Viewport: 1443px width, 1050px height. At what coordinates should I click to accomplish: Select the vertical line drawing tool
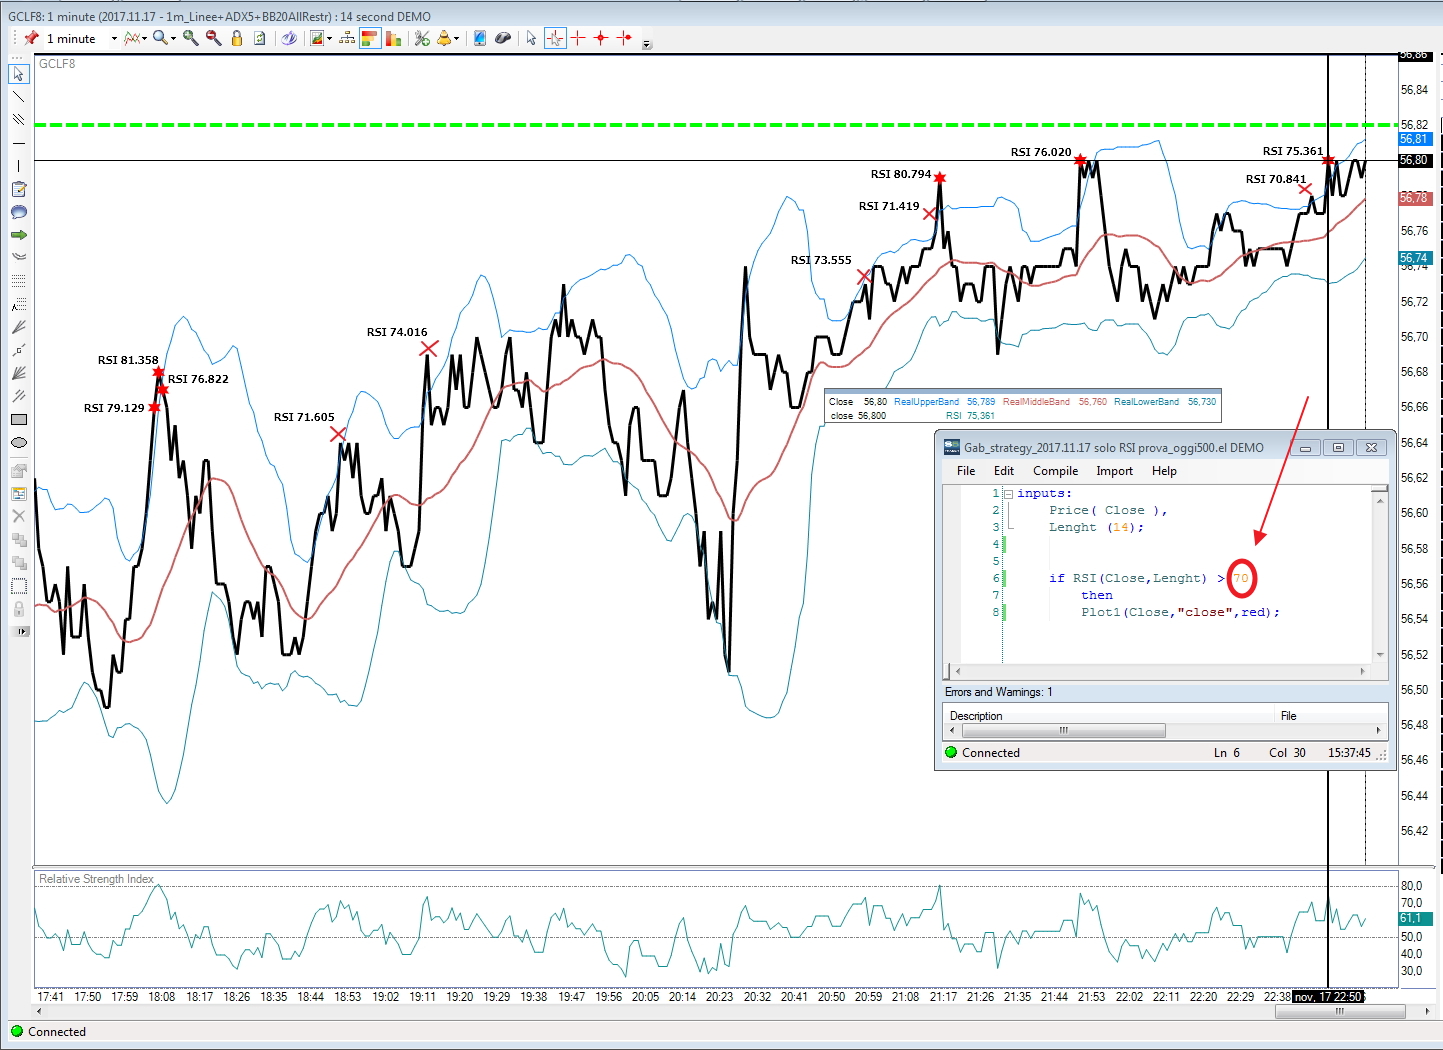[x=18, y=166]
